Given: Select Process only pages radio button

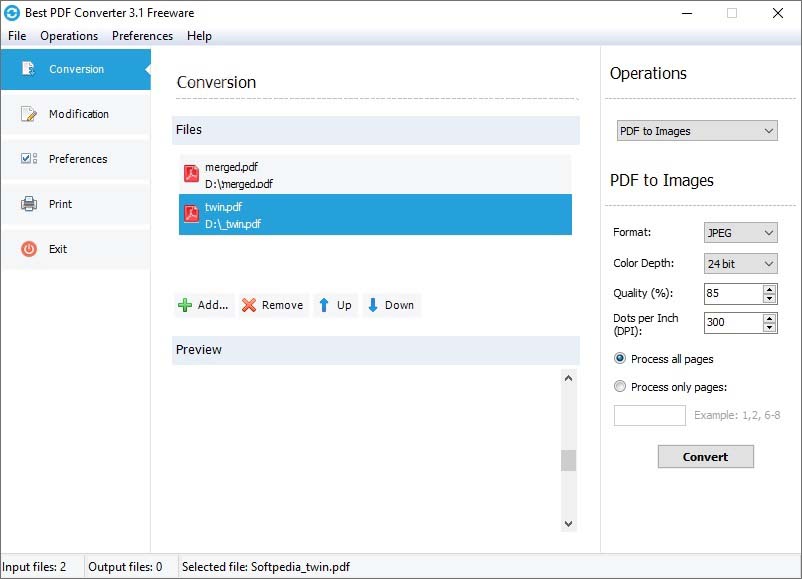Looking at the screenshot, I should [619, 386].
